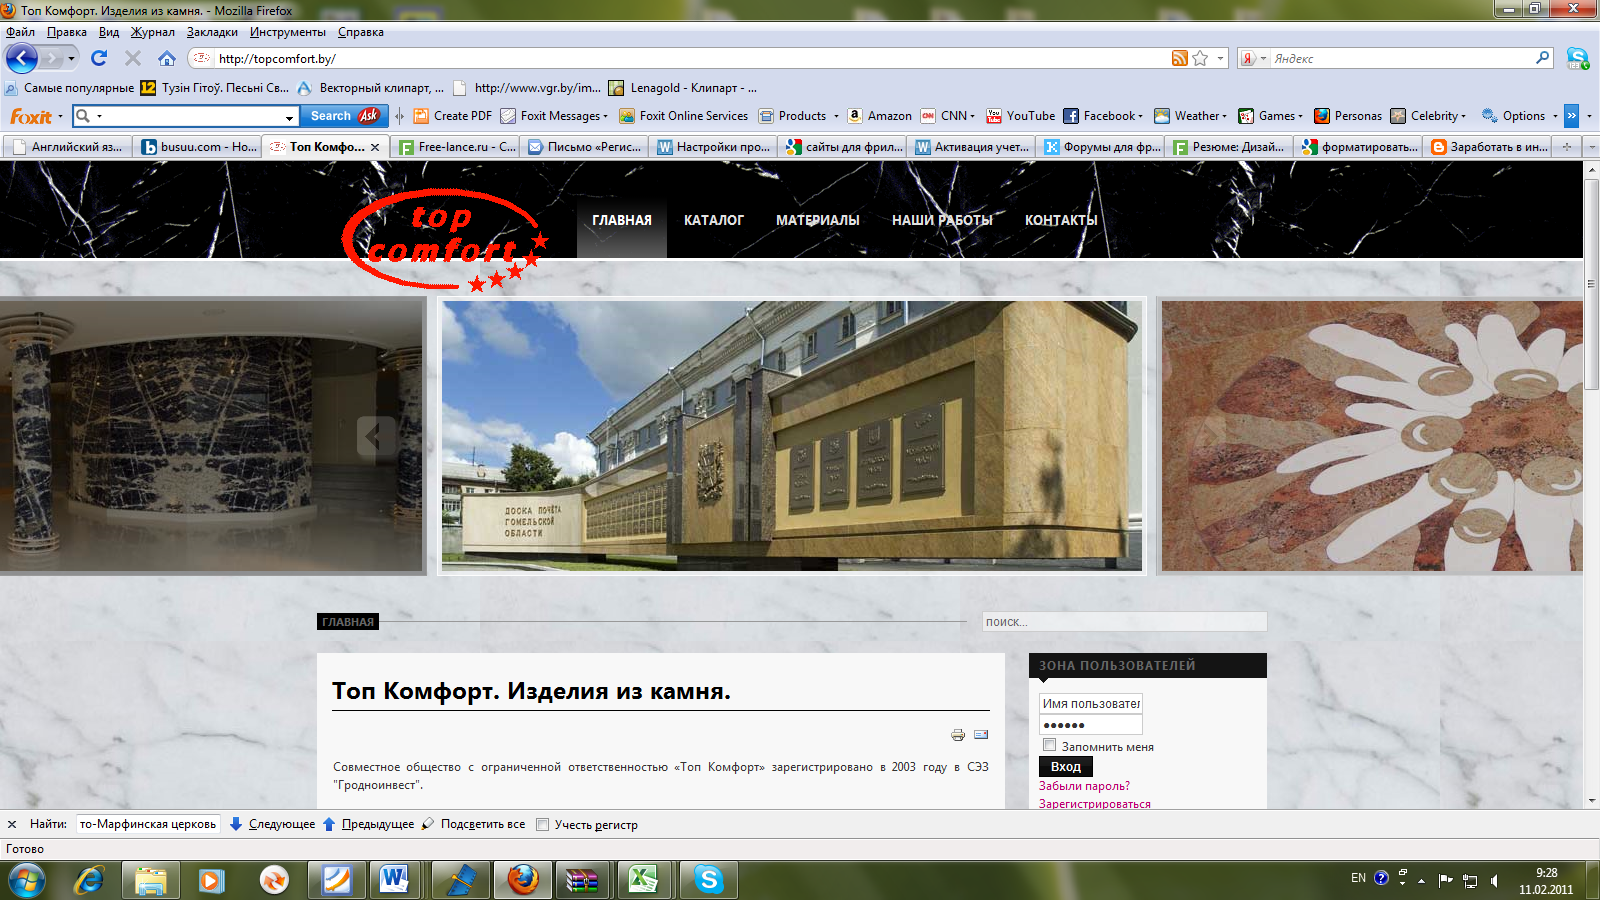
Task: Click the Search Ask button
Action: pyautogui.click(x=343, y=116)
